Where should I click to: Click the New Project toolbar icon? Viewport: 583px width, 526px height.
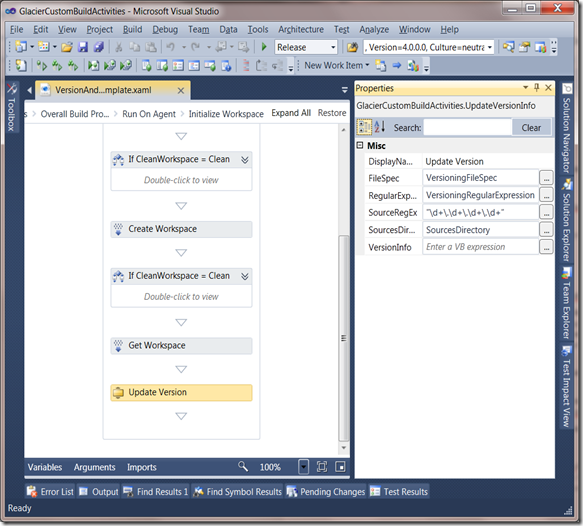pos(20,47)
